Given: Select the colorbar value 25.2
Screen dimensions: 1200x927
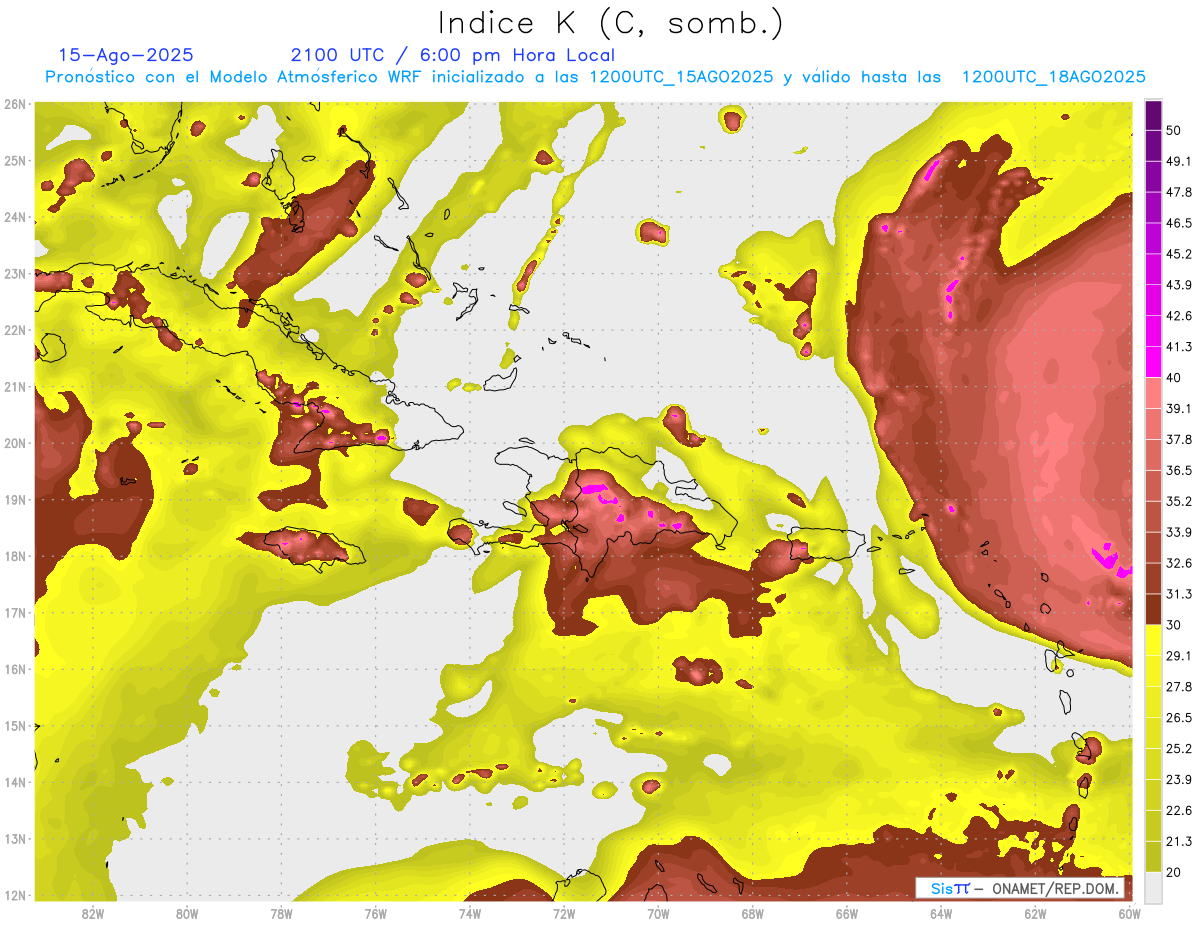Looking at the screenshot, I should click(1178, 748).
